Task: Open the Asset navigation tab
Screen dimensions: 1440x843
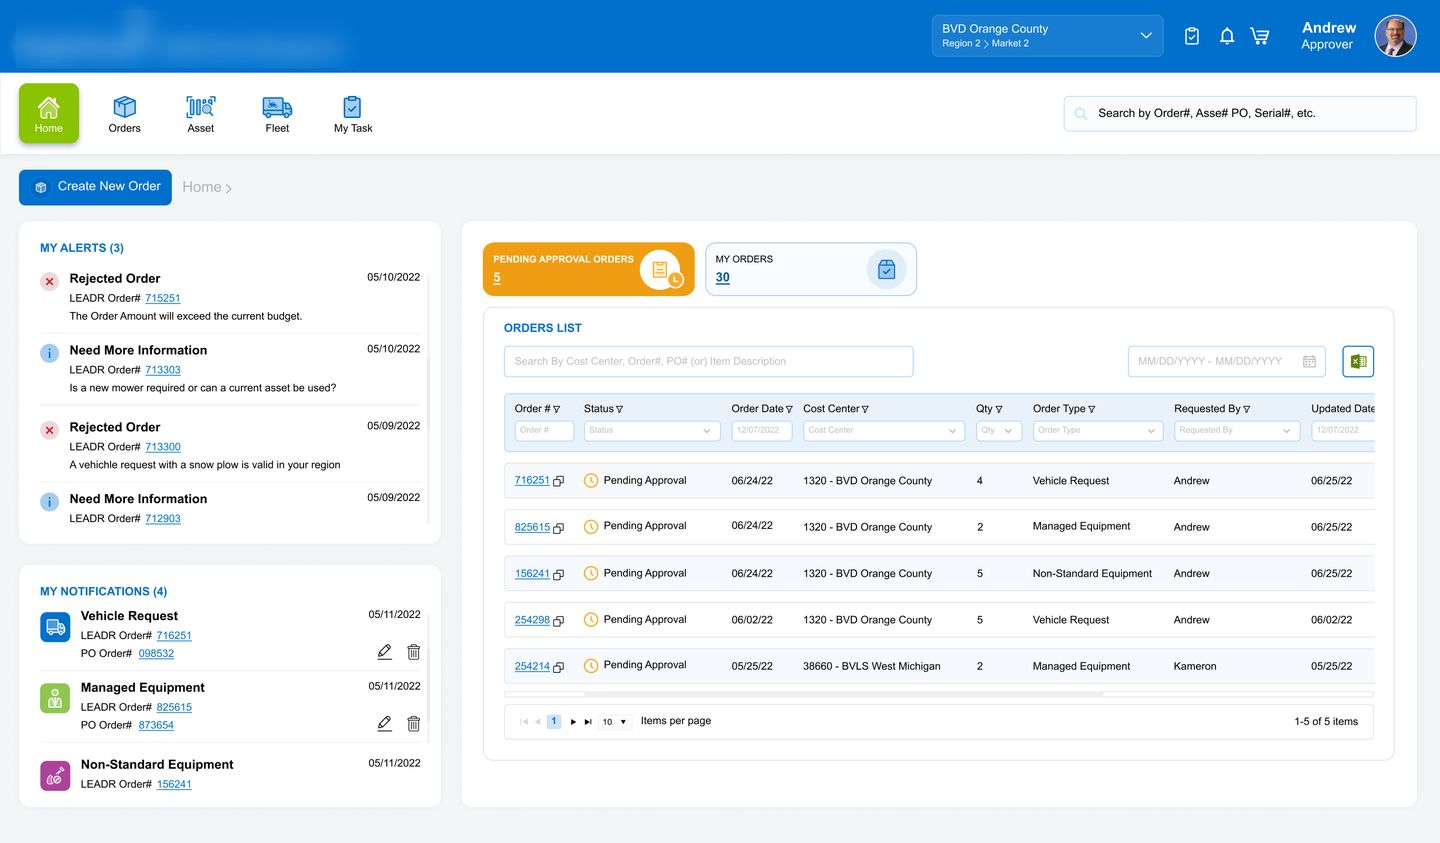Action: point(201,114)
